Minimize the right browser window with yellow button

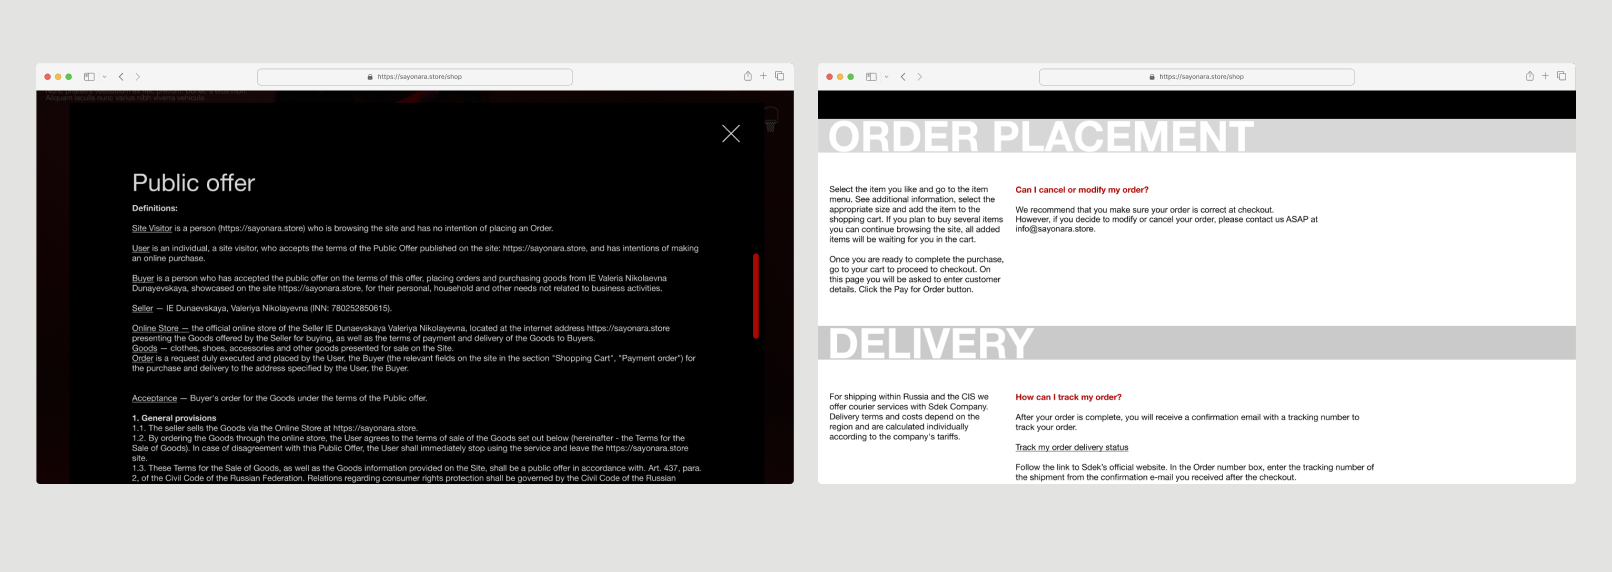(x=840, y=77)
